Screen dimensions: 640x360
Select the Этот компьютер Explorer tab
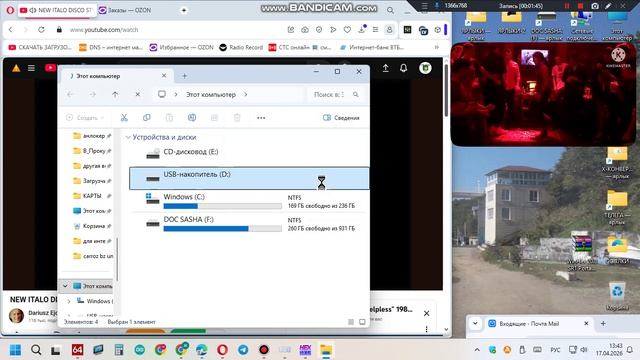(x=116, y=76)
